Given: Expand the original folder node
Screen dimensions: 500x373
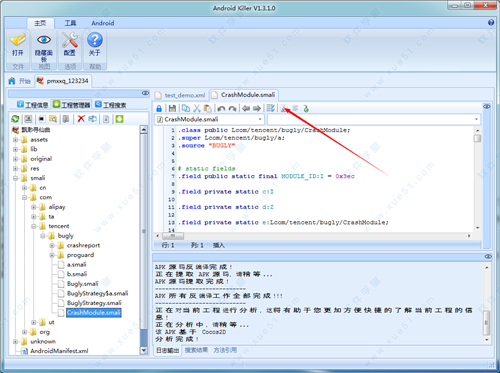Looking at the screenshot, I should coord(15,159).
